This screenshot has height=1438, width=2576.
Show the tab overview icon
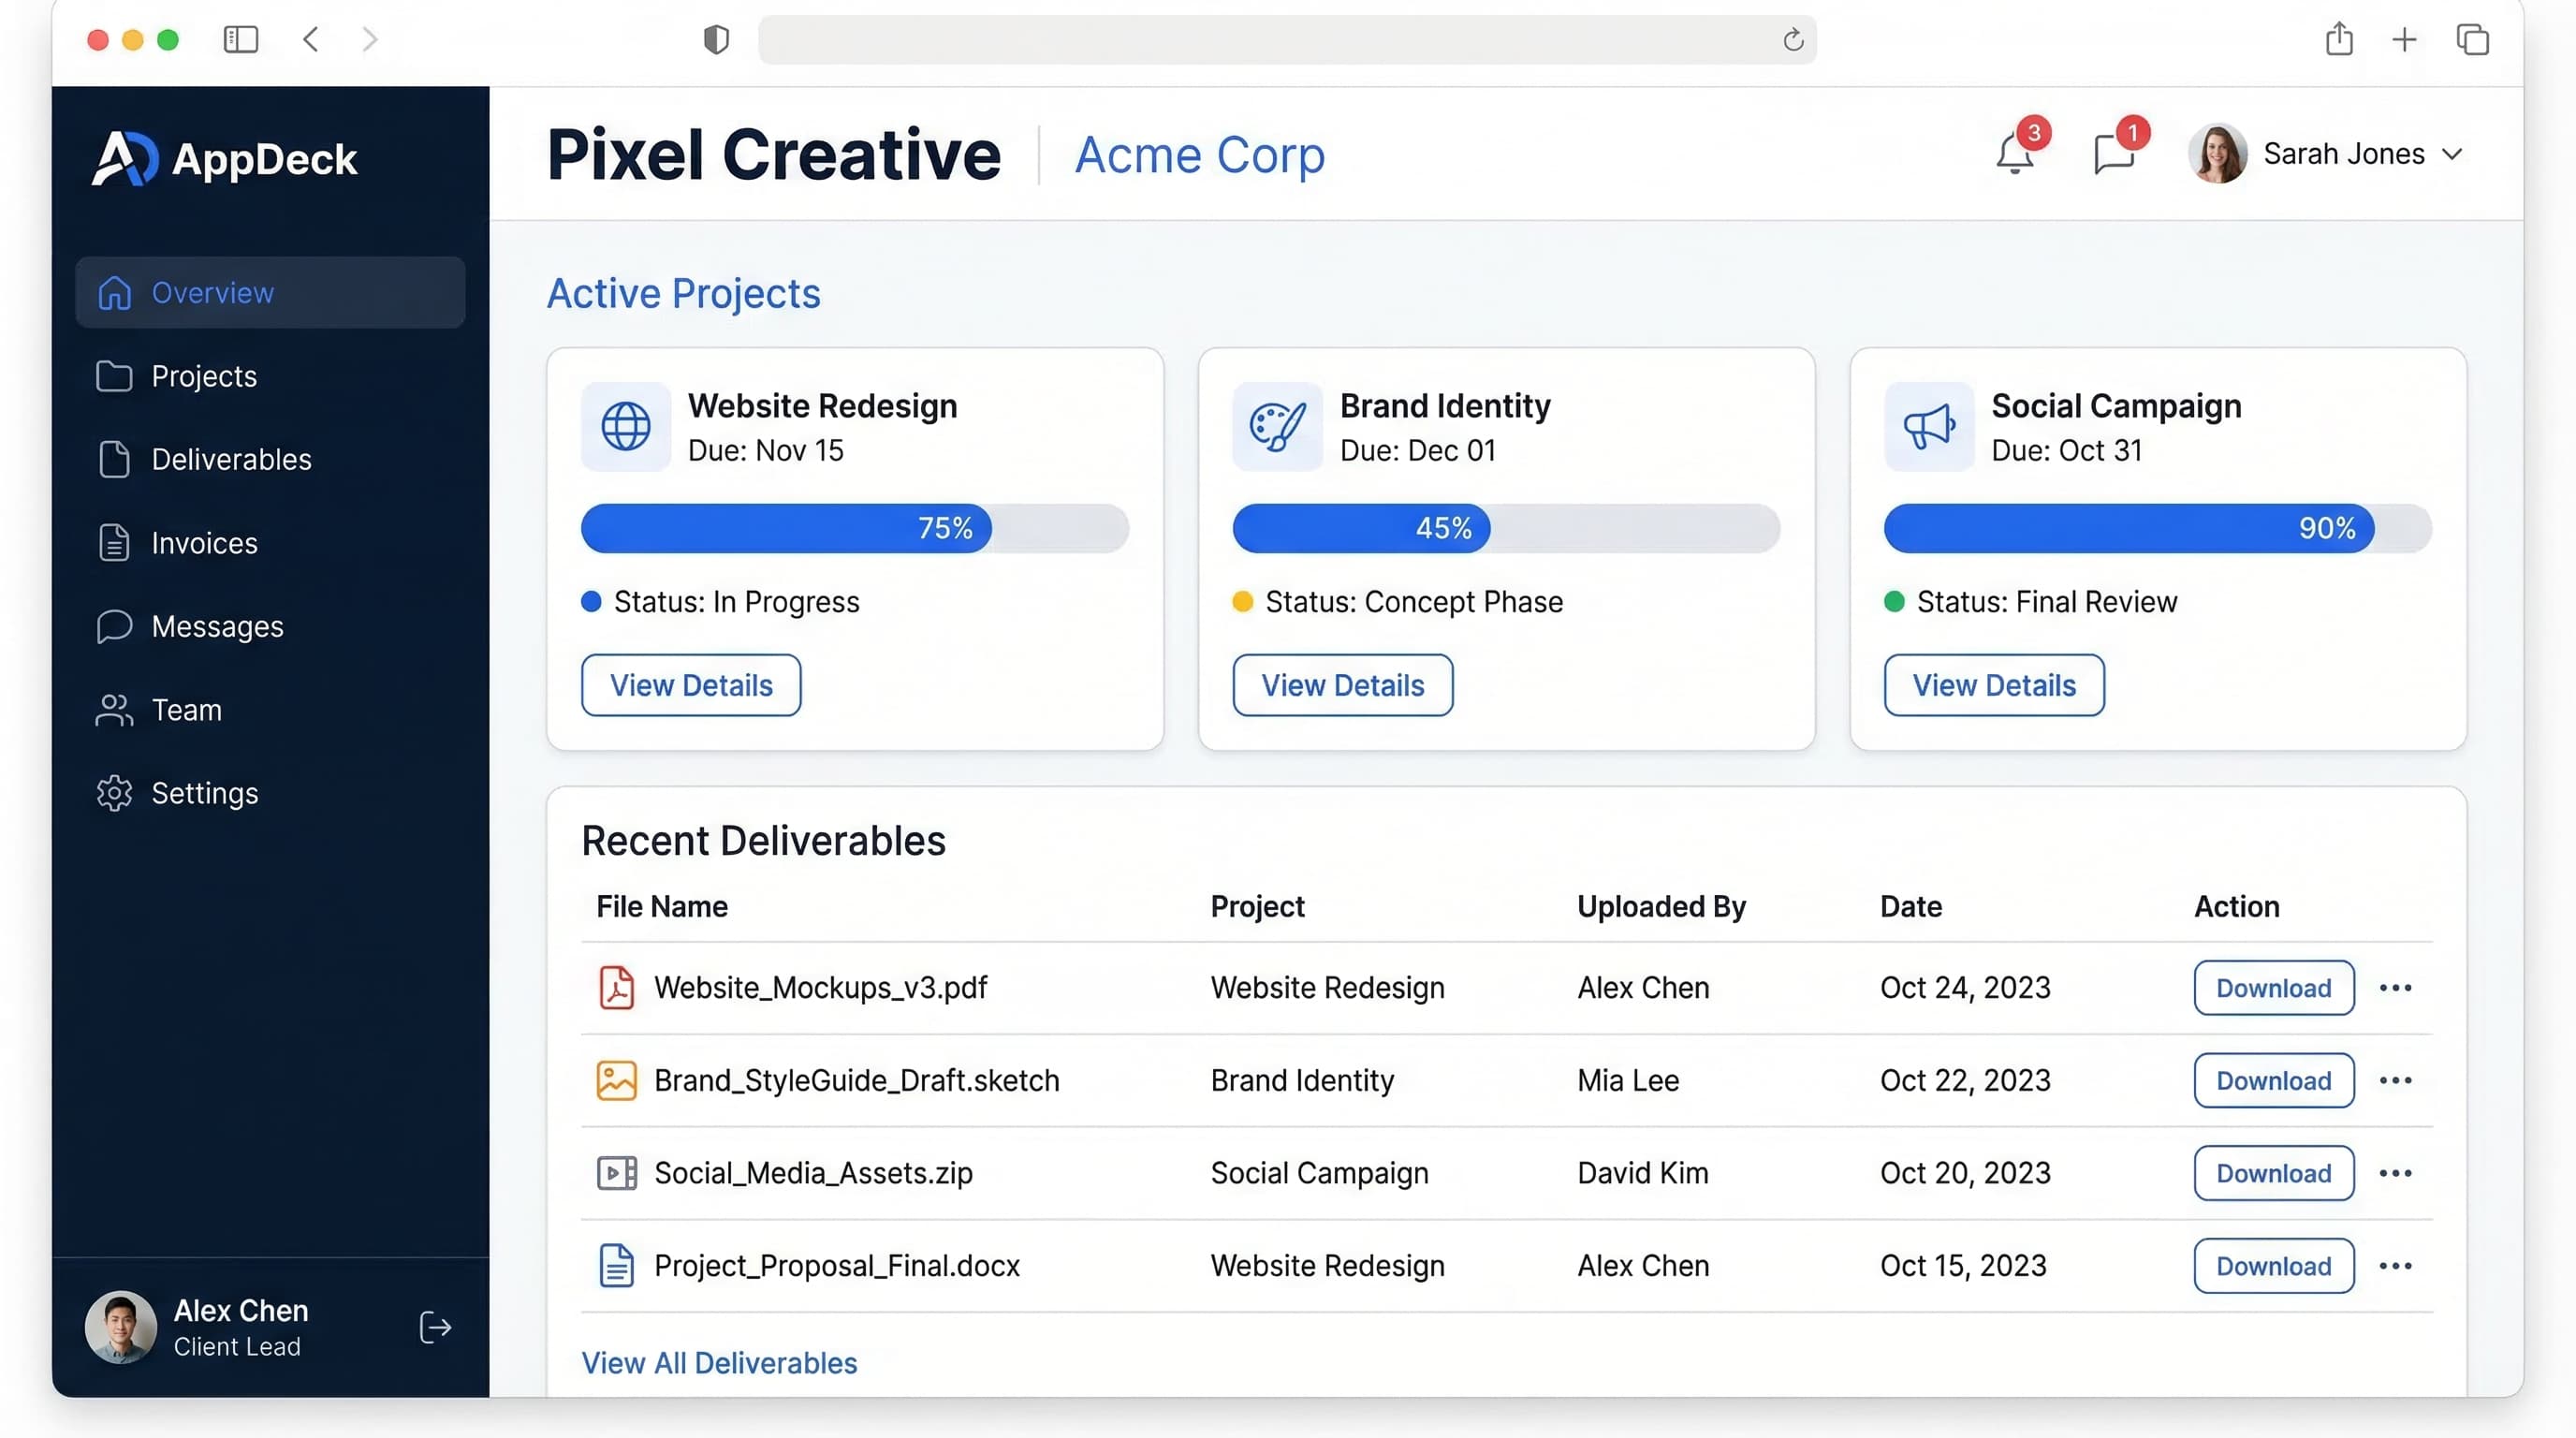(x=2472, y=39)
